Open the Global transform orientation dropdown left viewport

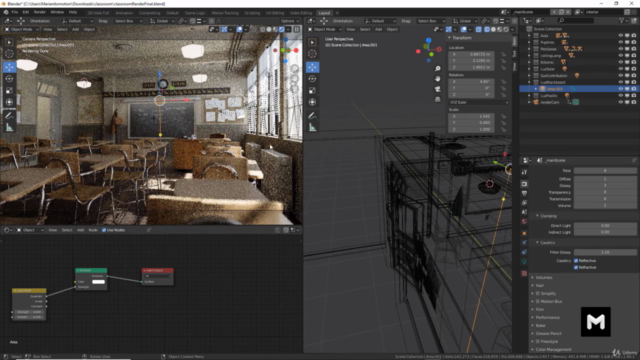pyautogui.click(x=162, y=21)
